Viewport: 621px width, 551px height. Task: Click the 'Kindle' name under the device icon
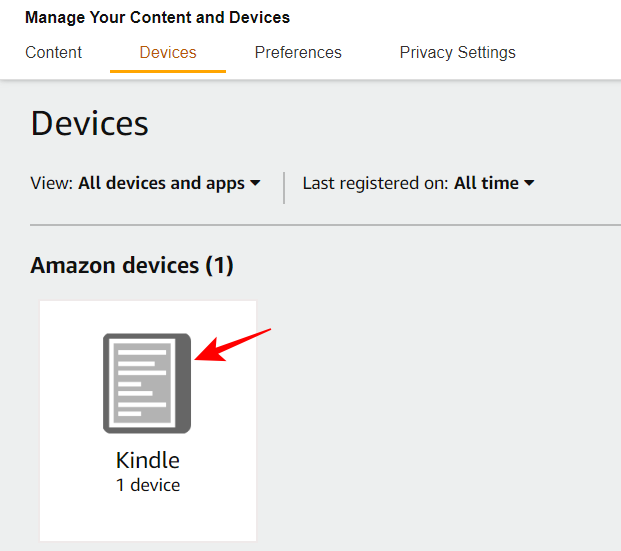point(148,461)
